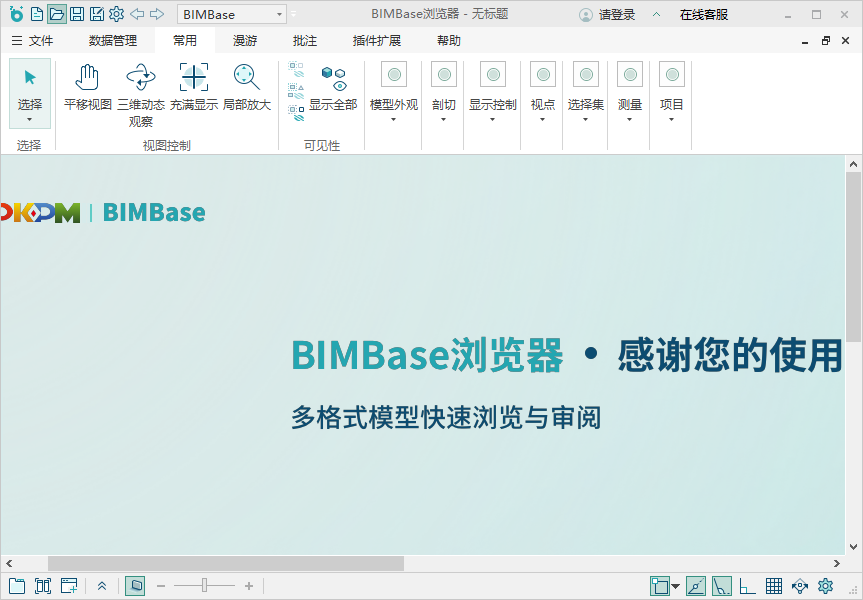Image resolution: width=863 pixels, height=600 pixels.
Task: Click the horizontal scrollbar thumb
Action: click(226, 563)
